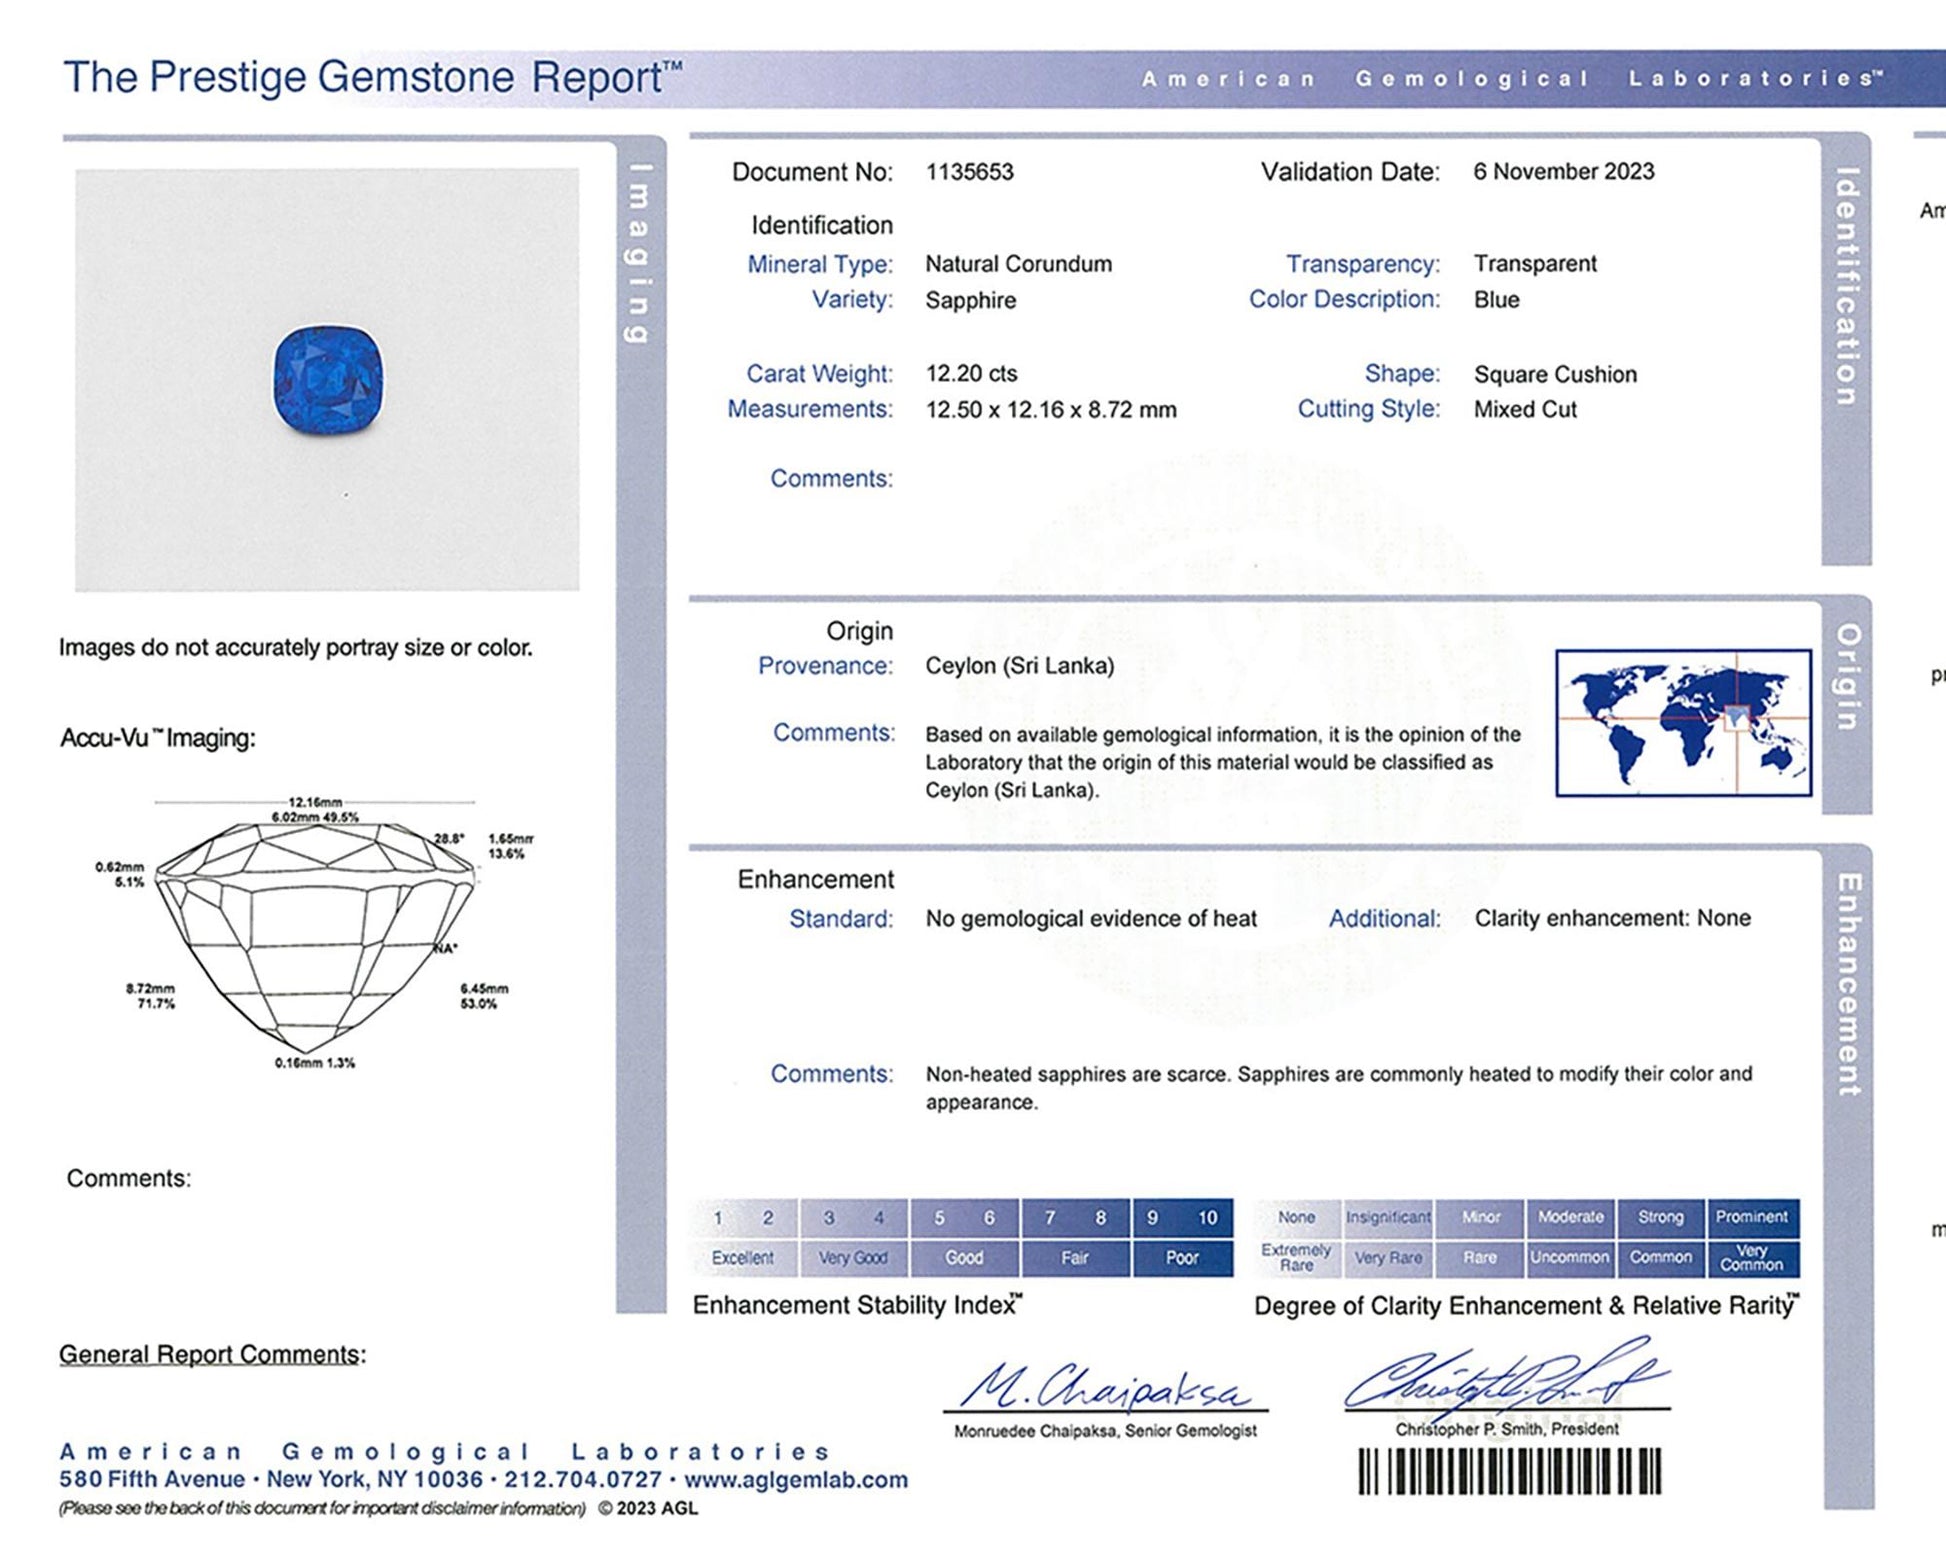Click the Prominent clarity enhancement cell
This screenshot has width=1946, height=1557.
(x=1752, y=1217)
